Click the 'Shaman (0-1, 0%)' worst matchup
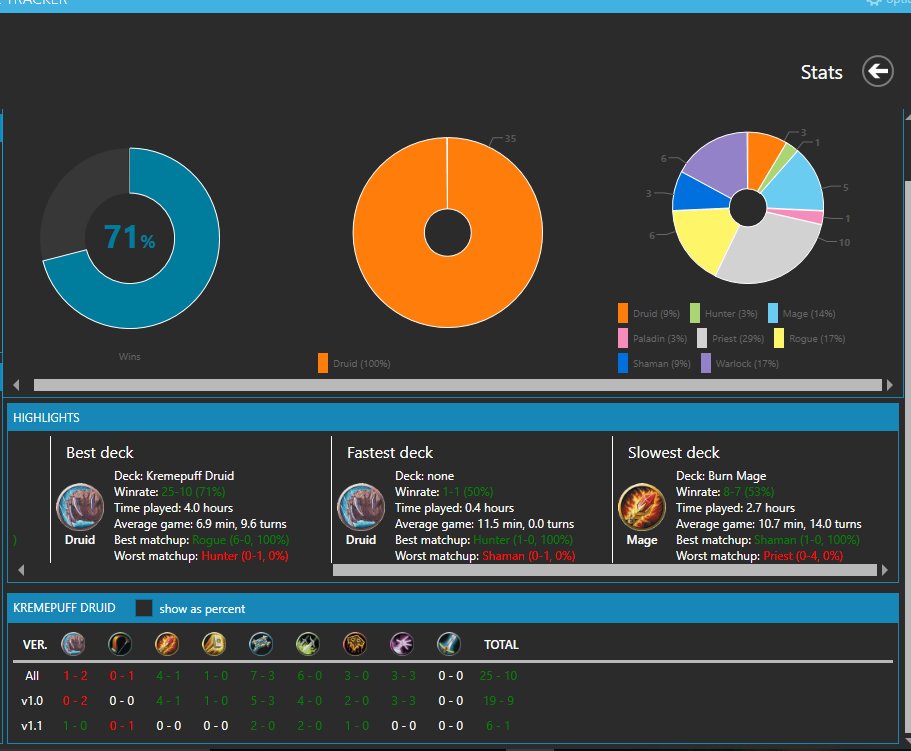The image size is (911, 751). (x=529, y=556)
